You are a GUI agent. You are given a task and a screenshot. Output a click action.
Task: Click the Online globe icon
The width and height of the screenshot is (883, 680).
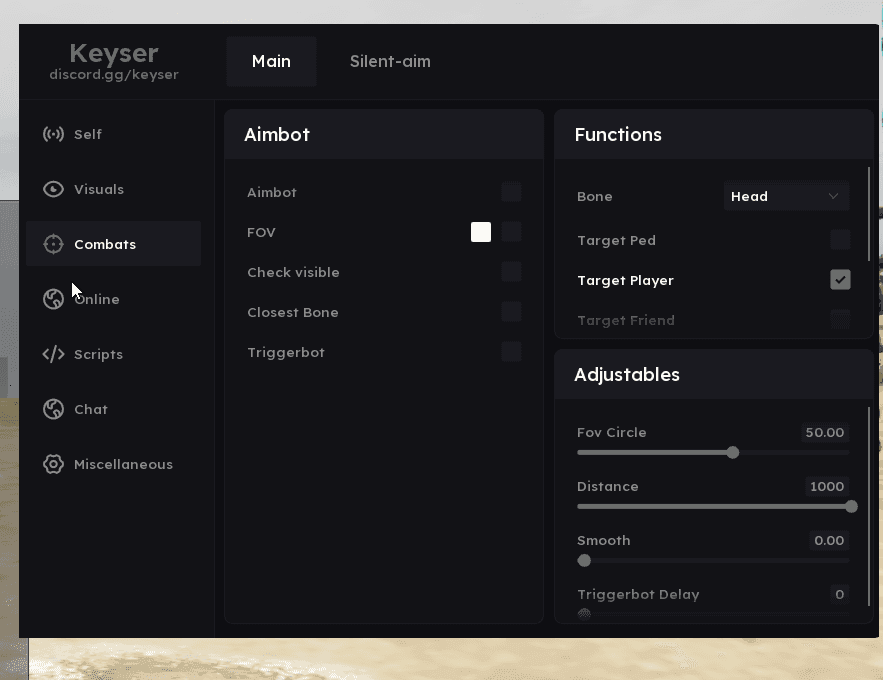point(53,299)
